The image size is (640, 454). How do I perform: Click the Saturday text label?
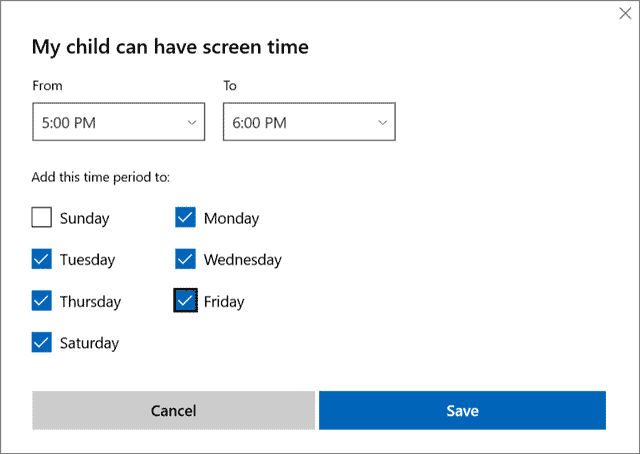point(89,343)
